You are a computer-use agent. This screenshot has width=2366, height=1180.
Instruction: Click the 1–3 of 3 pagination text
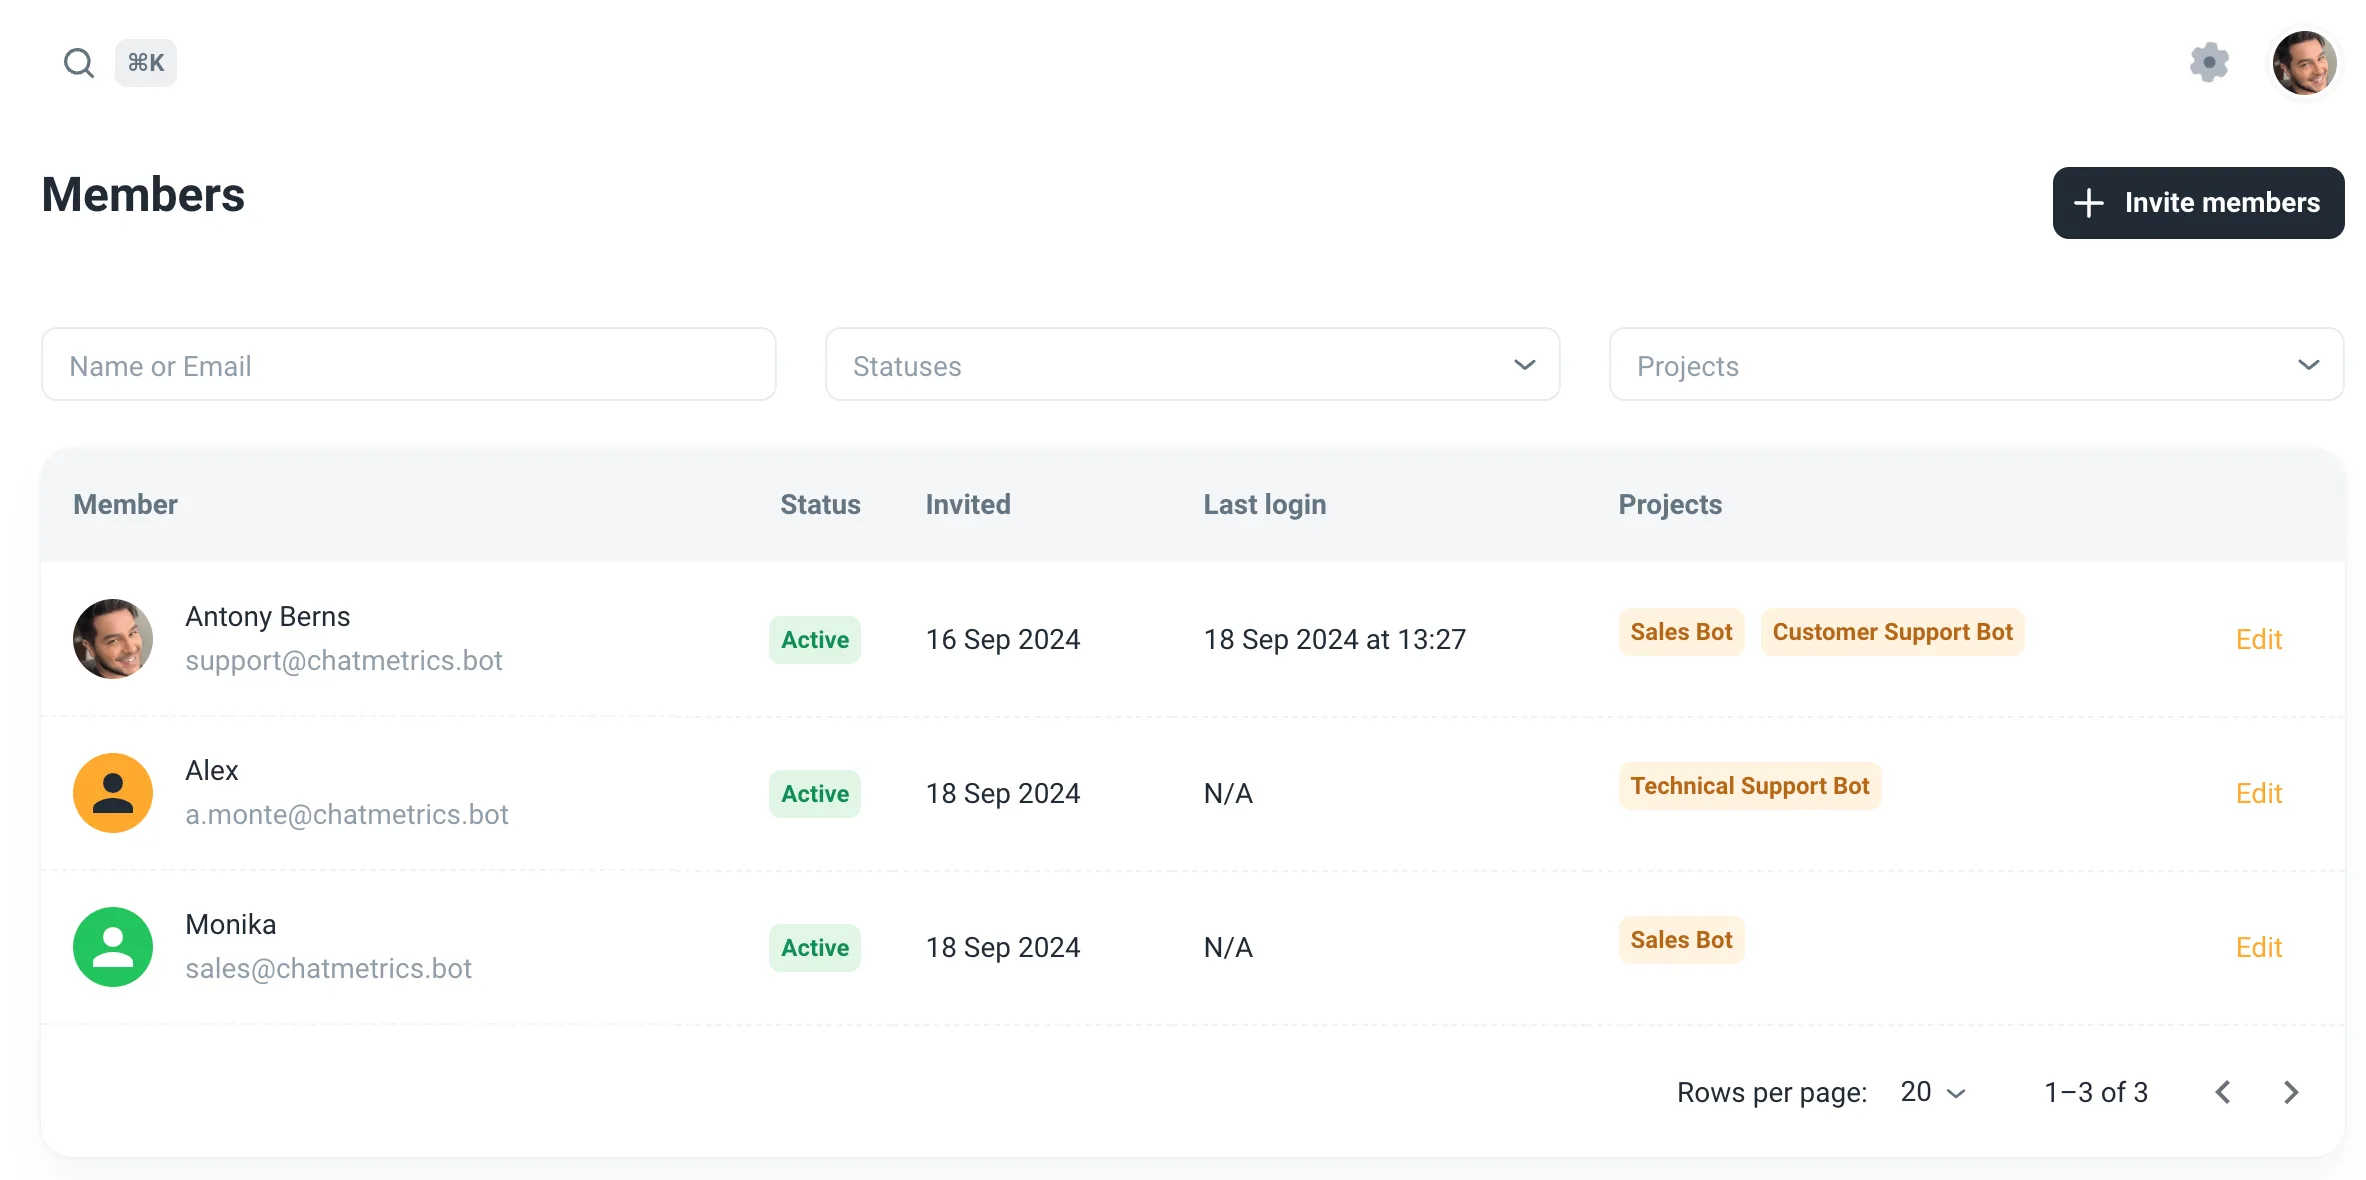pos(2096,1092)
